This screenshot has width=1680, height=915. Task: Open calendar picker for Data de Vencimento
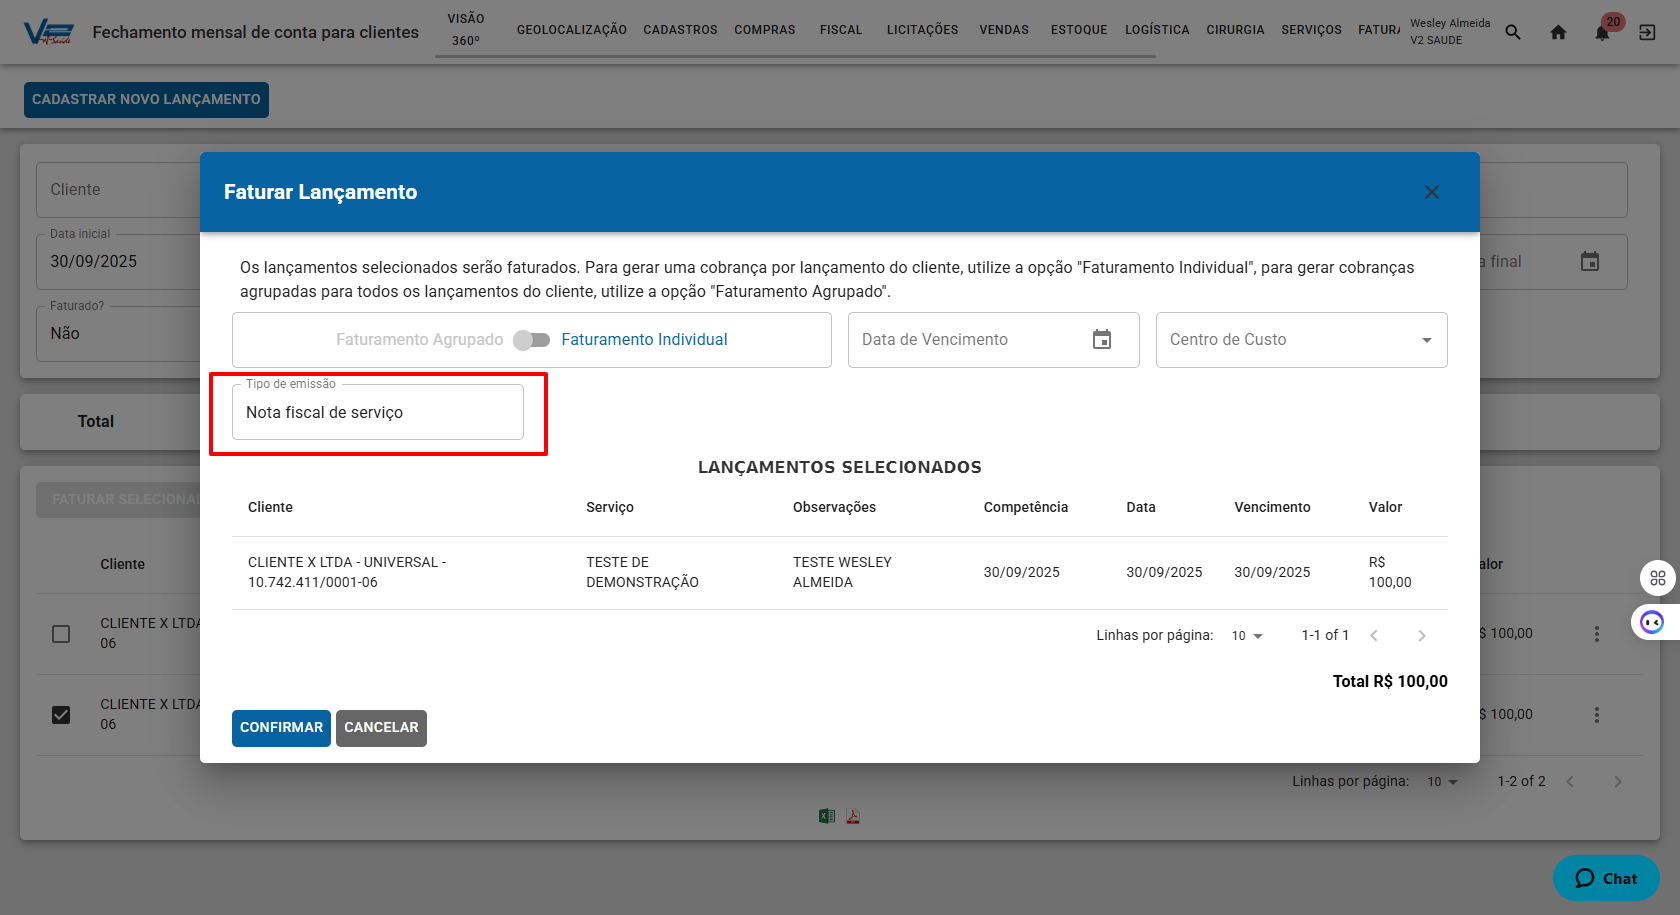(1101, 340)
